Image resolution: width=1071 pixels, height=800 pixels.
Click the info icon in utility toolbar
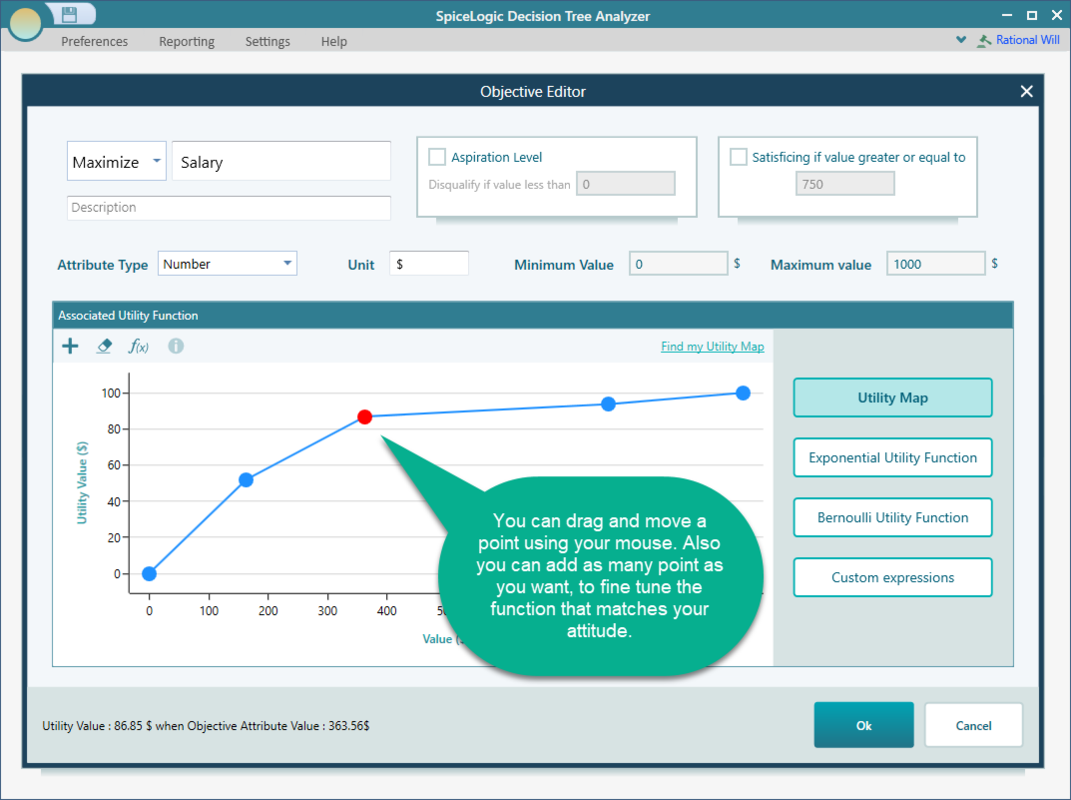(176, 346)
